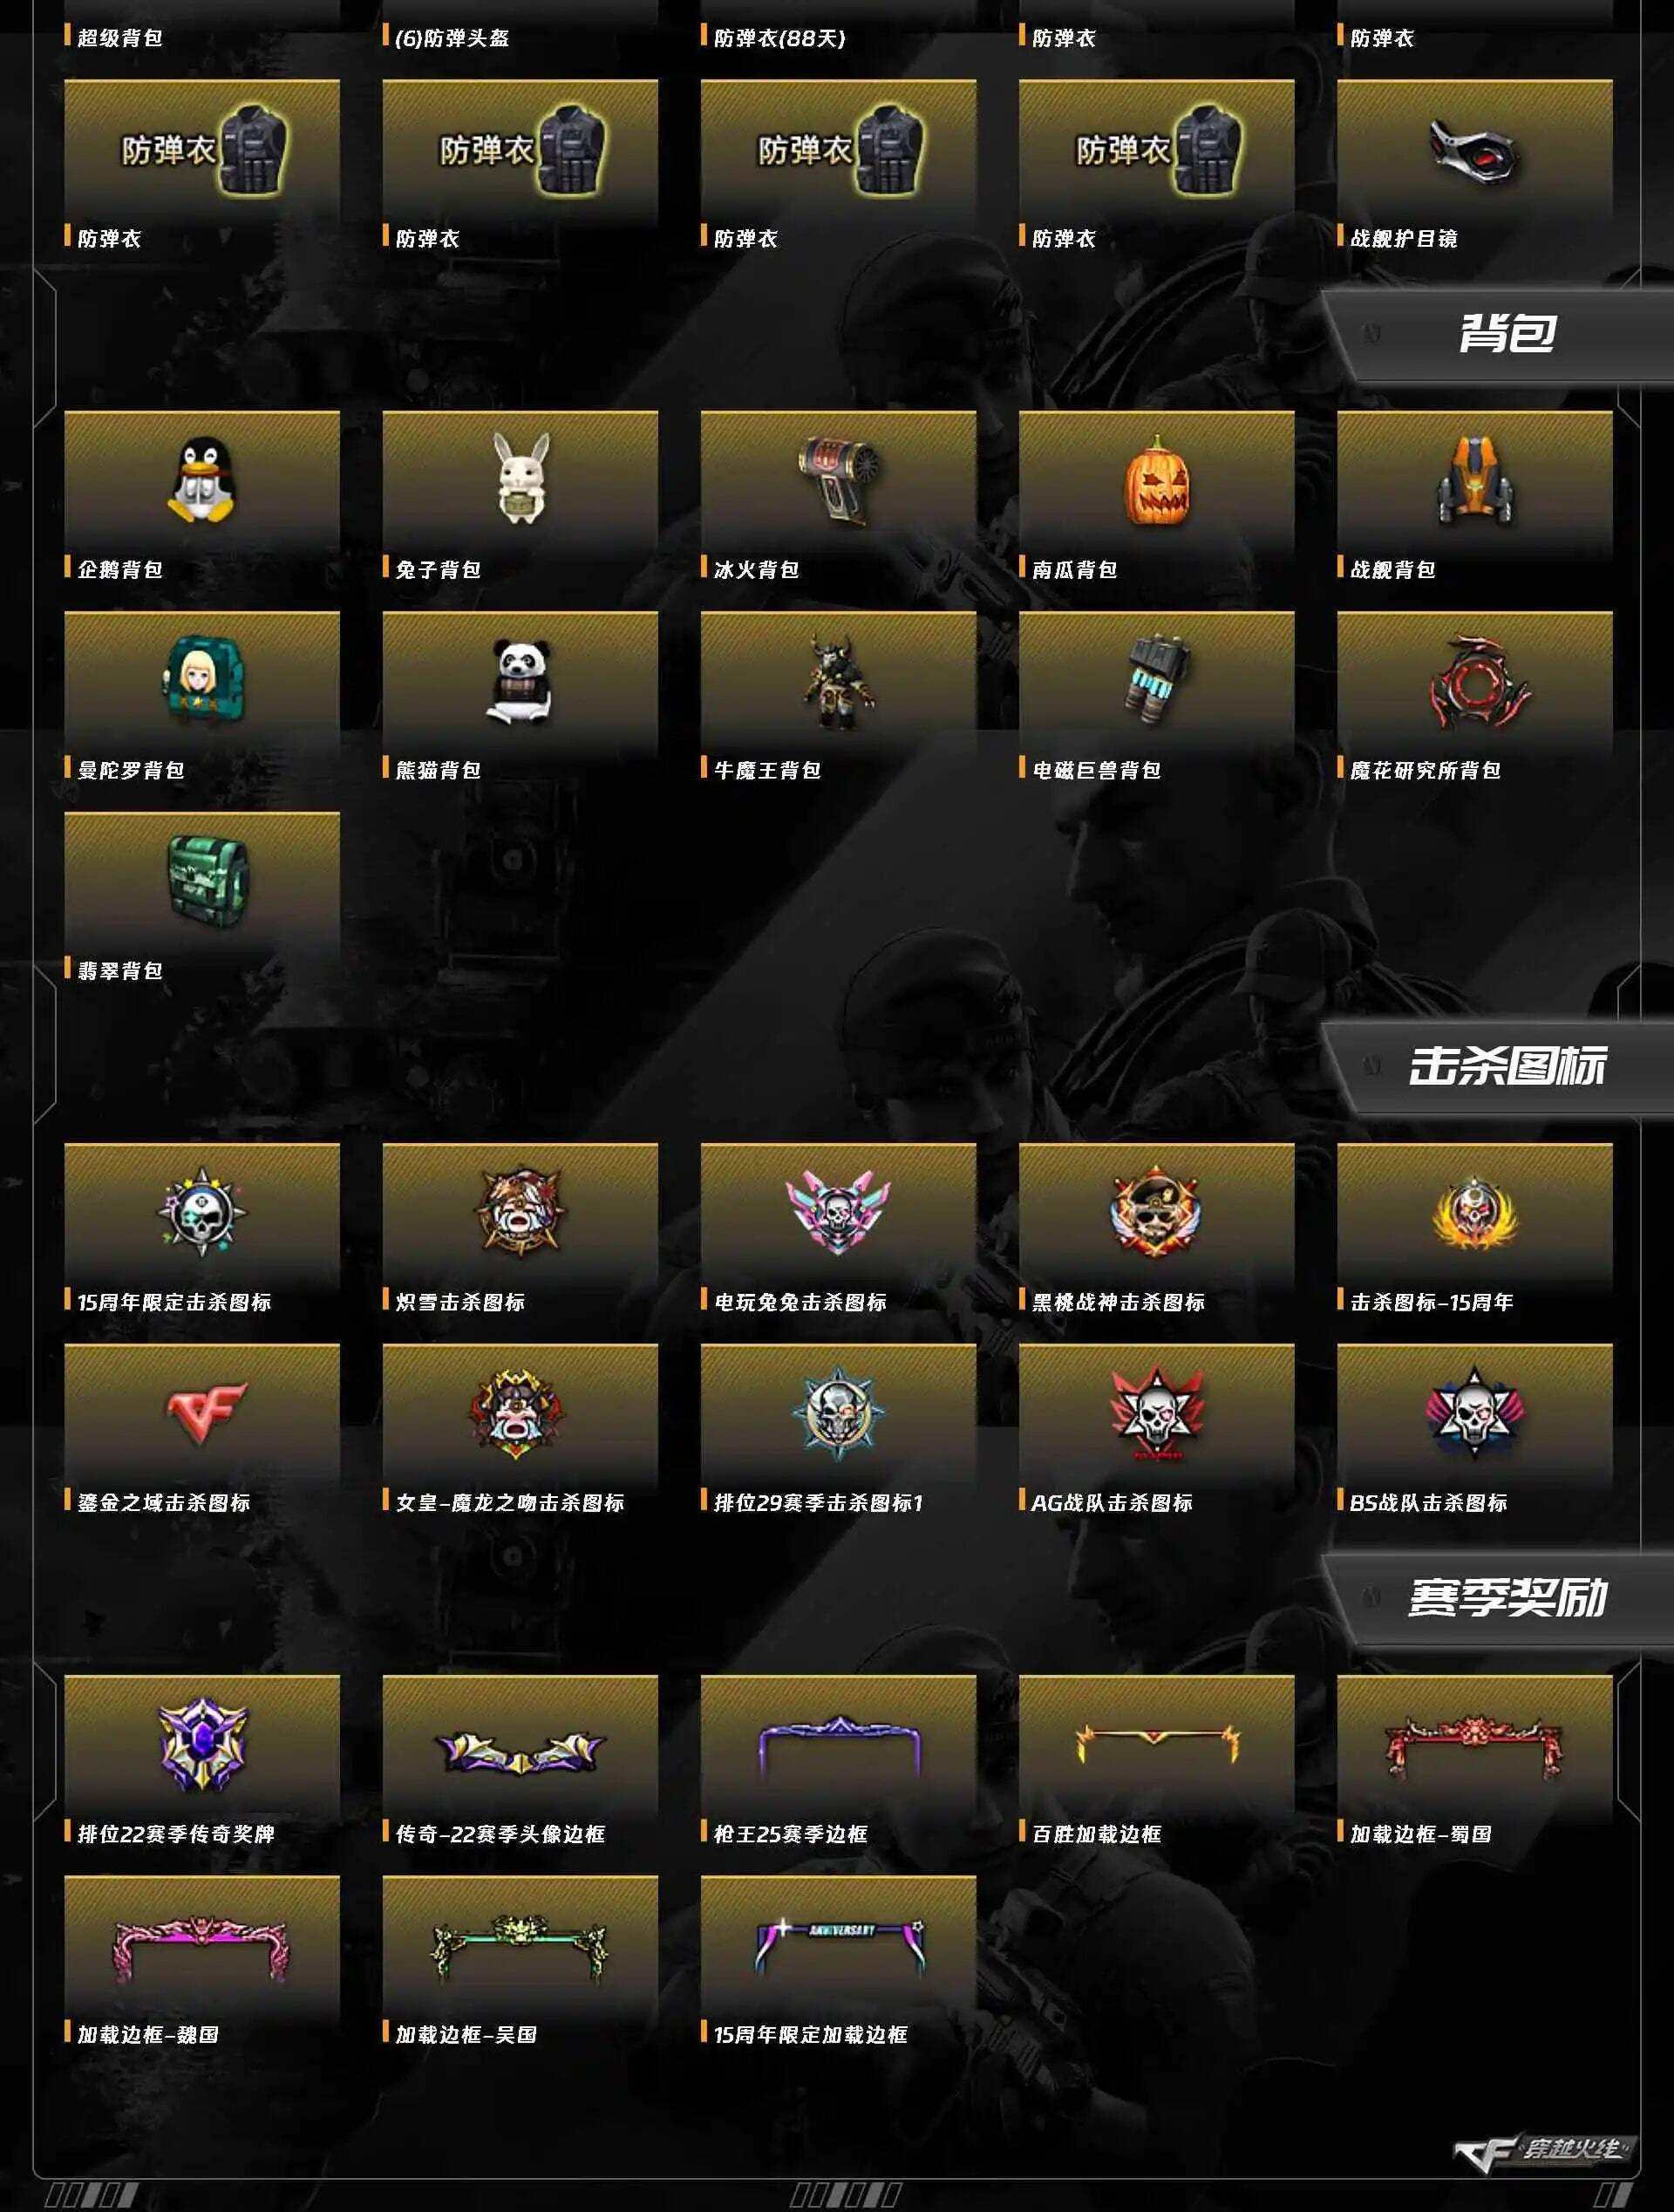Select the 黑桃战神 kill icon
Image resolution: width=1674 pixels, height=2212 pixels.
pyautogui.click(x=1155, y=1212)
